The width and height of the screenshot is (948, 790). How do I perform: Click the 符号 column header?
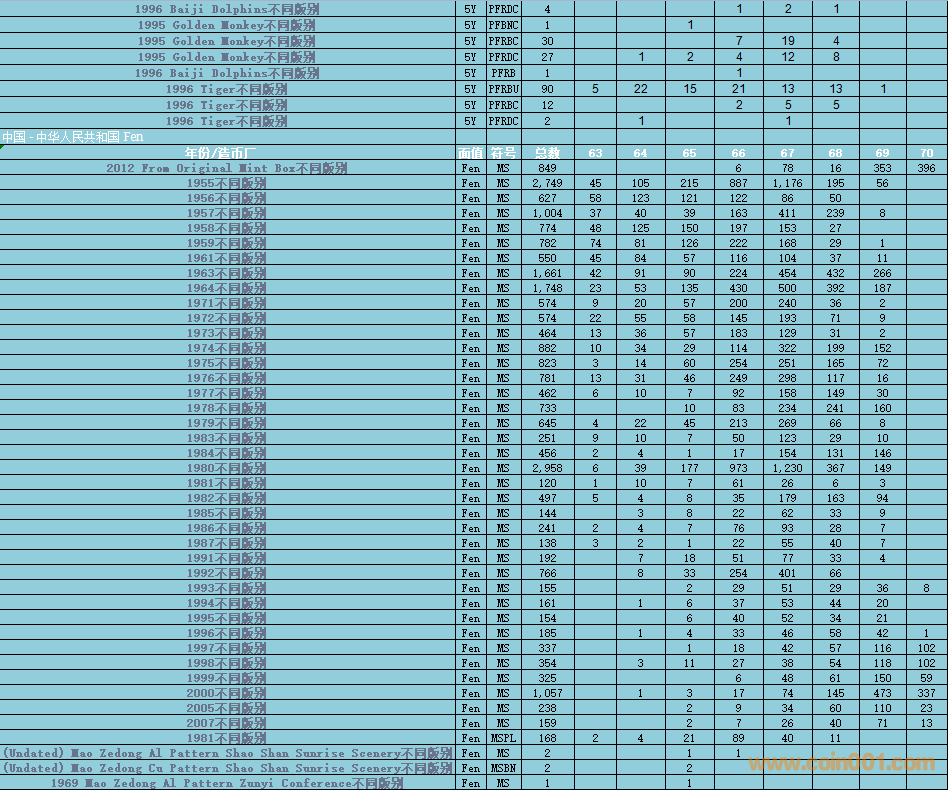503,153
